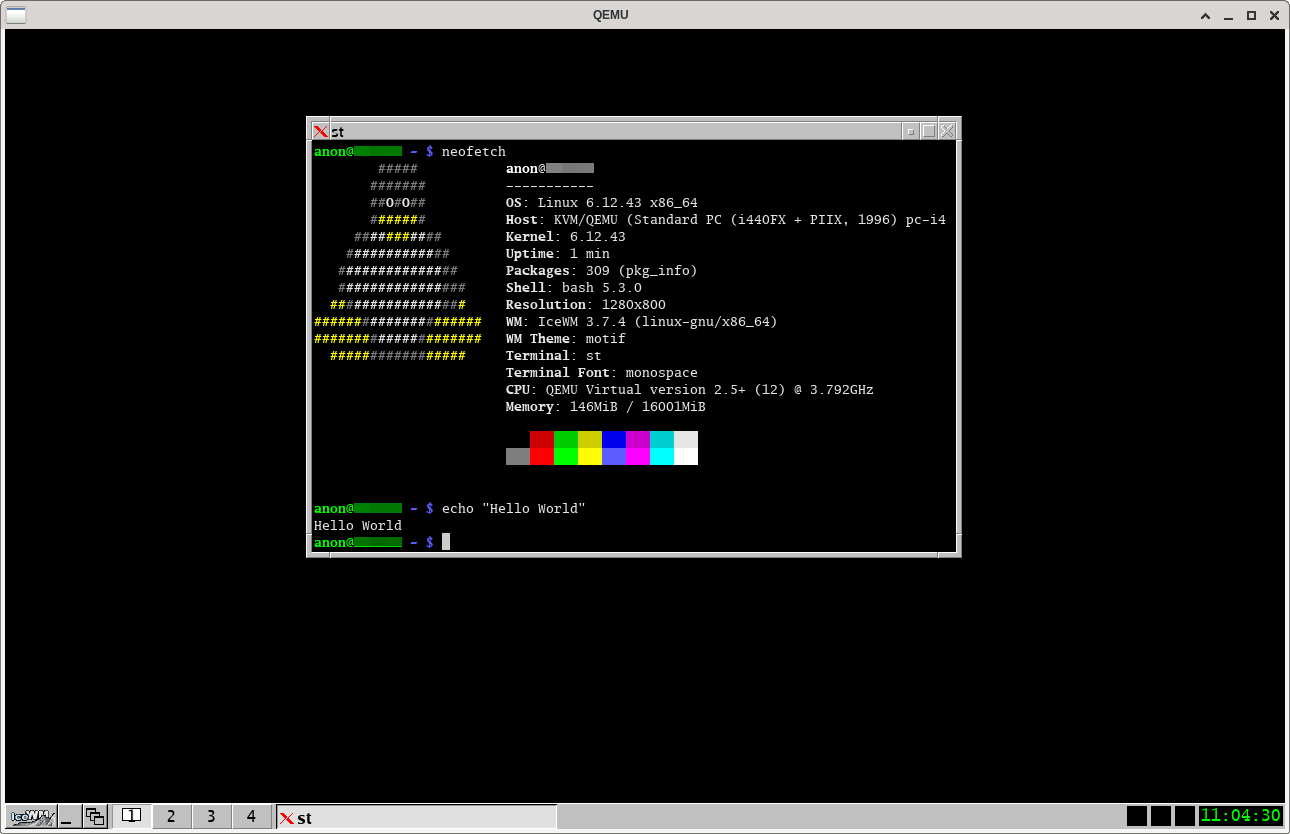Viewport: 1290px width, 834px height.
Task: Click the dark red neofetch swatch
Action: coord(542,440)
